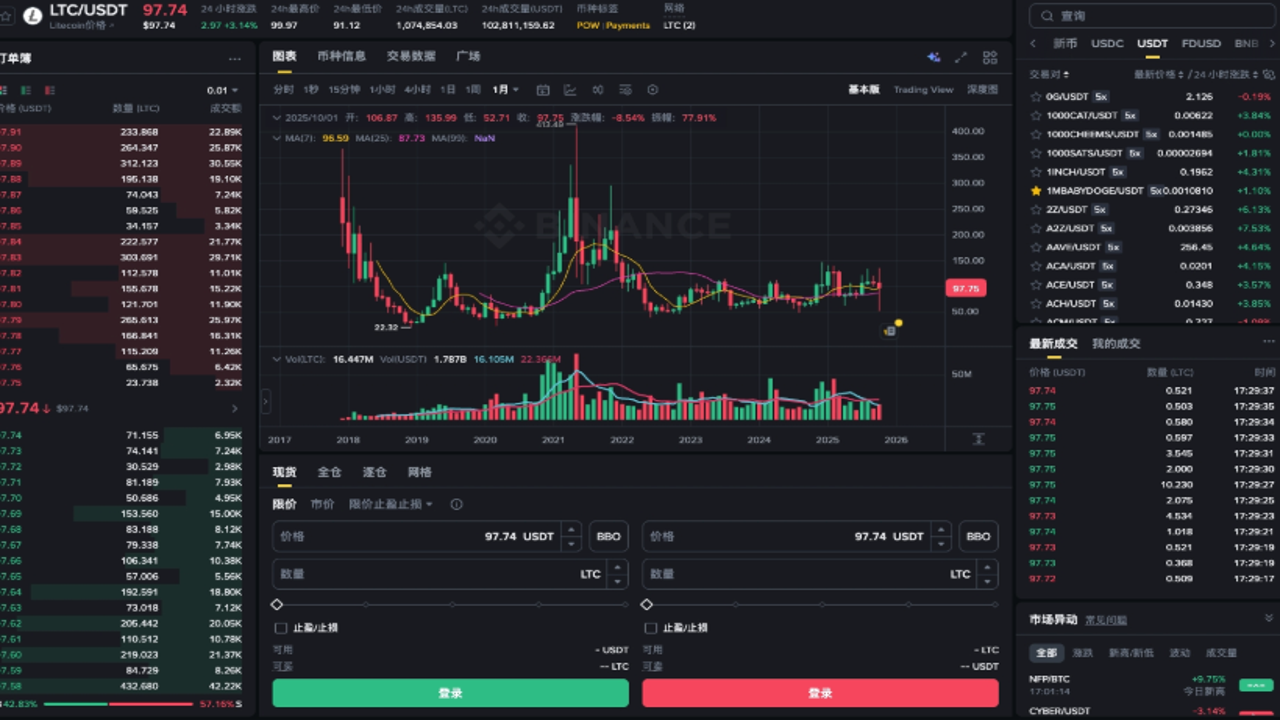Star the ACH/USDT pair
This screenshot has width=1280, height=720.
coord(1036,304)
